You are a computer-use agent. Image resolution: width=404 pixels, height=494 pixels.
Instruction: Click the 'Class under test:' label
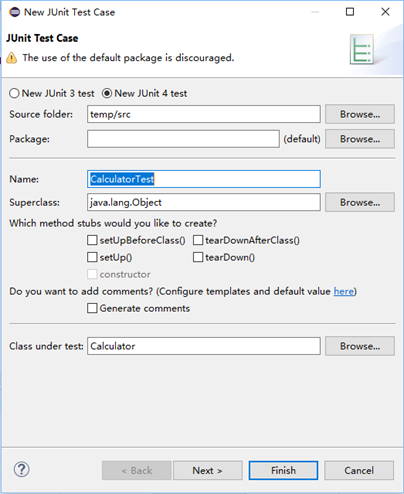tap(46, 346)
